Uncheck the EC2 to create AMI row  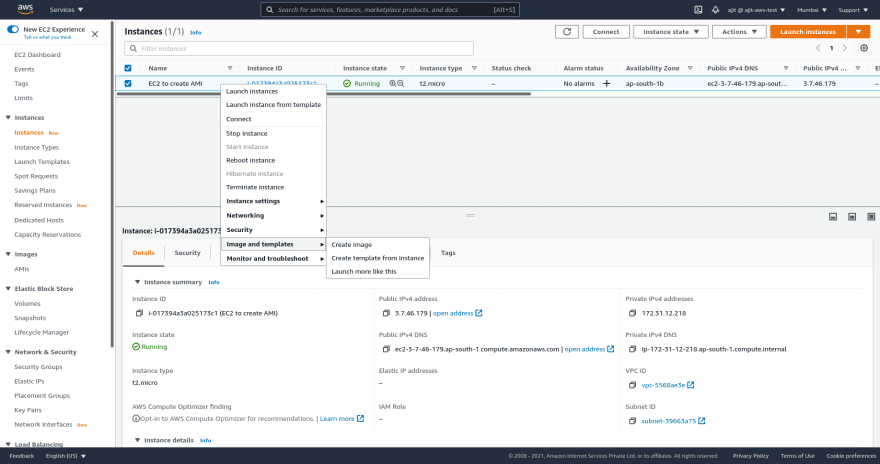[x=128, y=84]
